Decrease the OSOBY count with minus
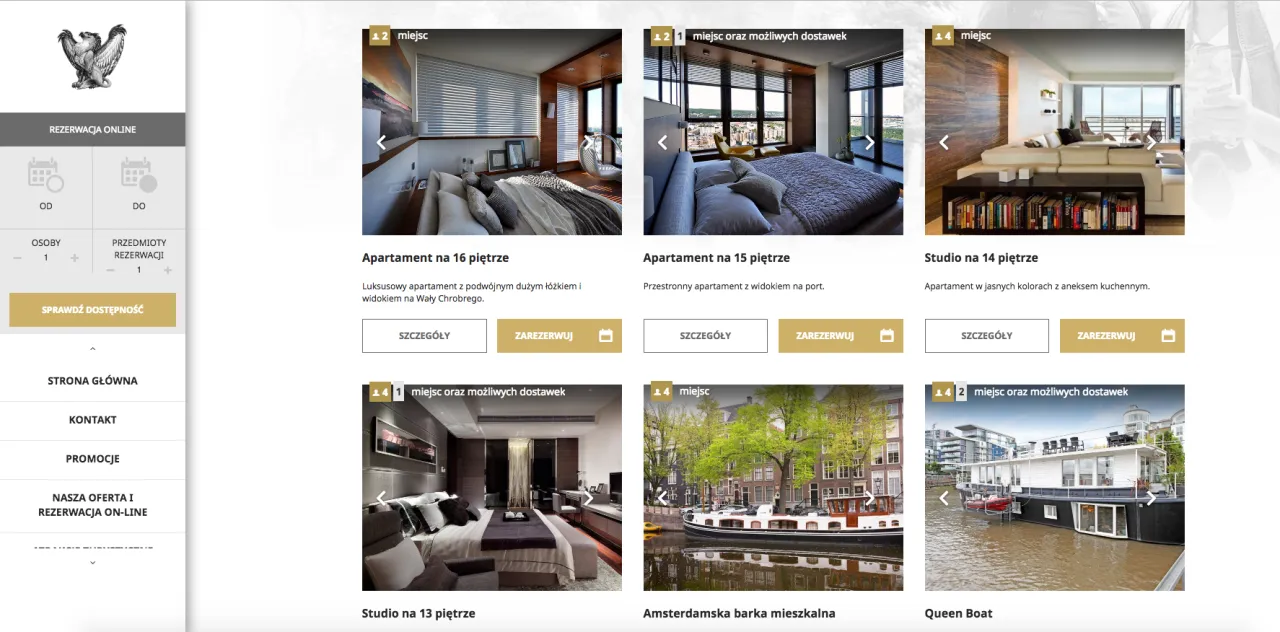 pyautogui.click(x=18, y=258)
